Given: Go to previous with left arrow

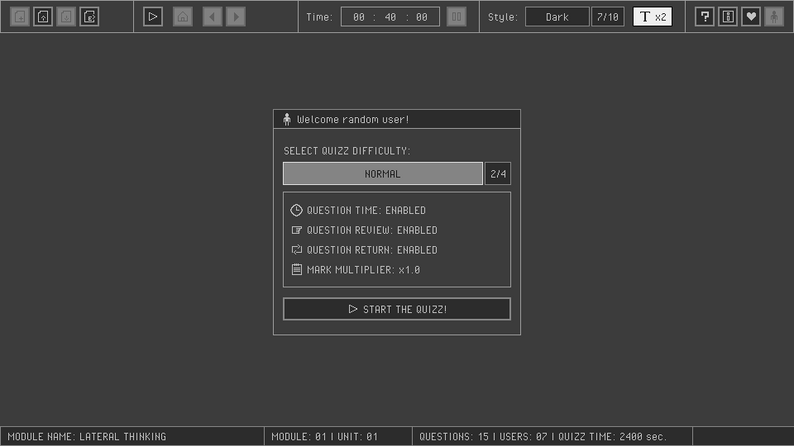Looking at the screenshot, I should click(212, 17).
